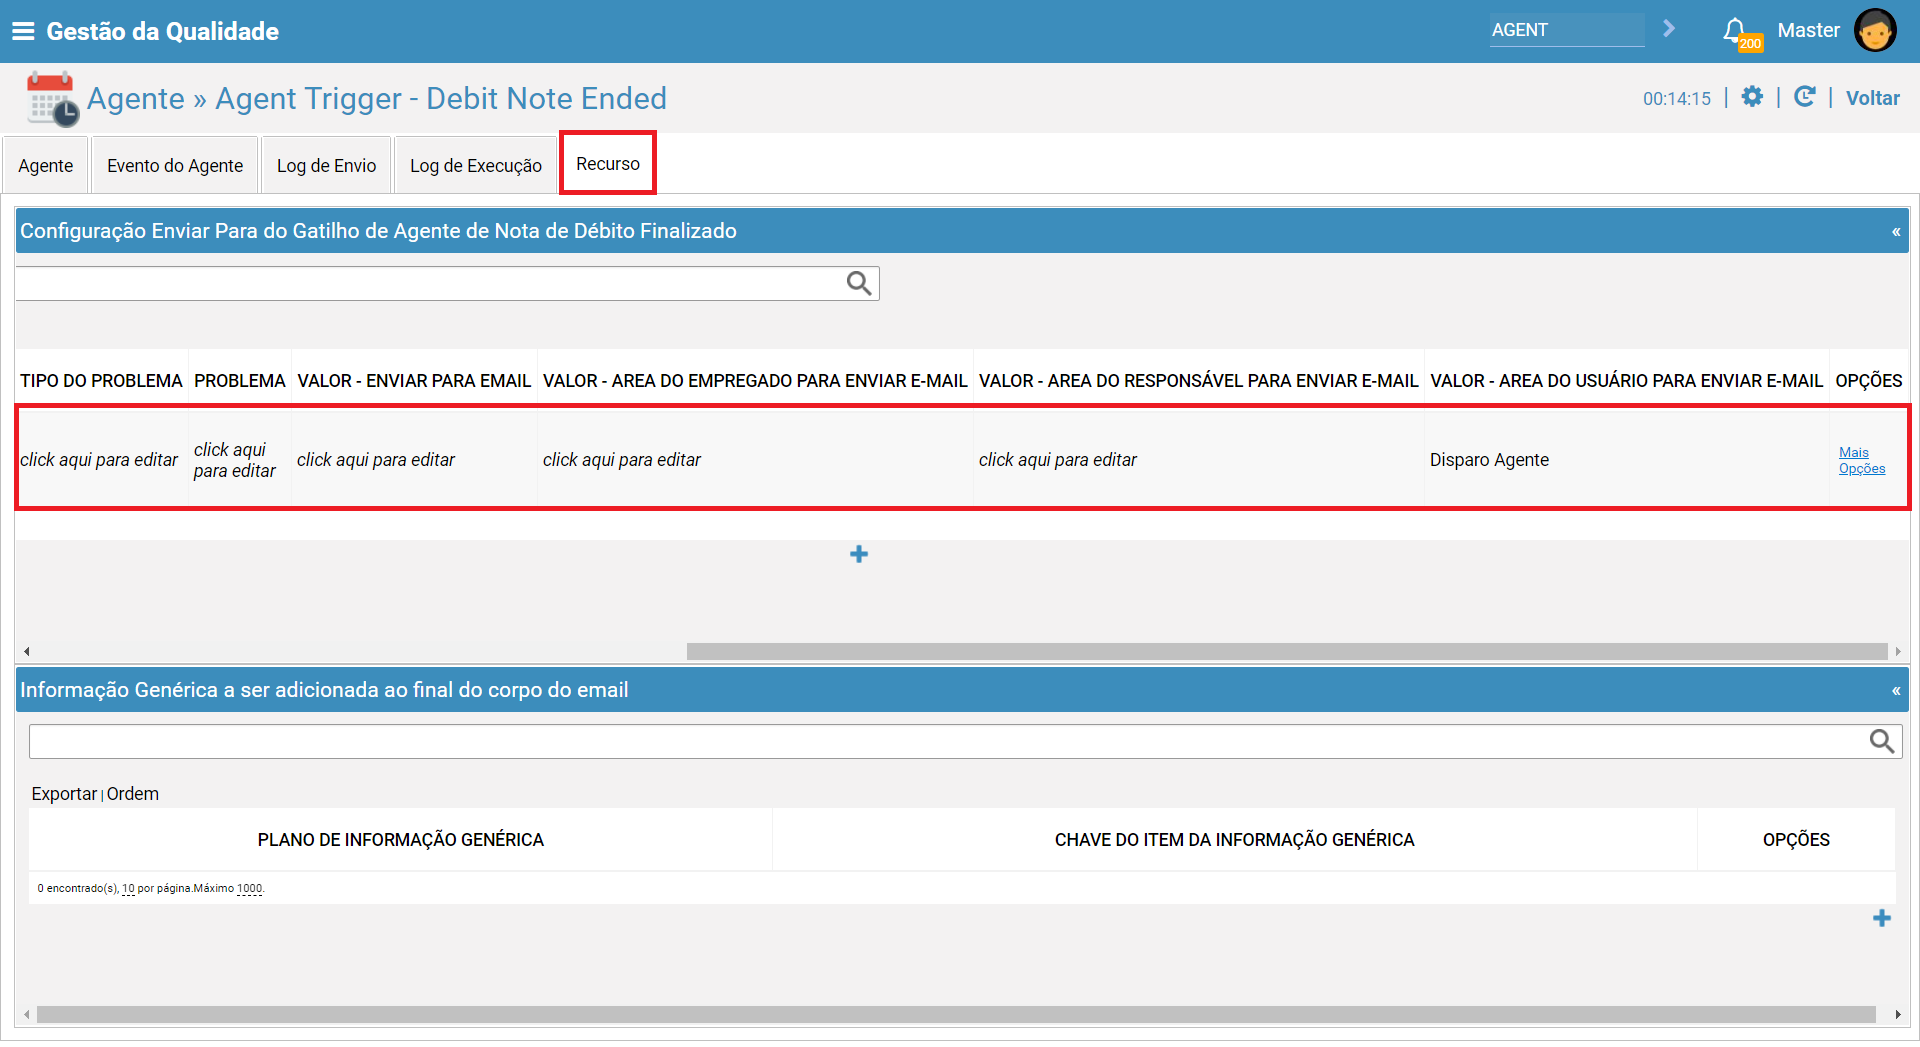Open the notifications bell
Screen dimensions: 1920x1047
(x=1736, y=30)
